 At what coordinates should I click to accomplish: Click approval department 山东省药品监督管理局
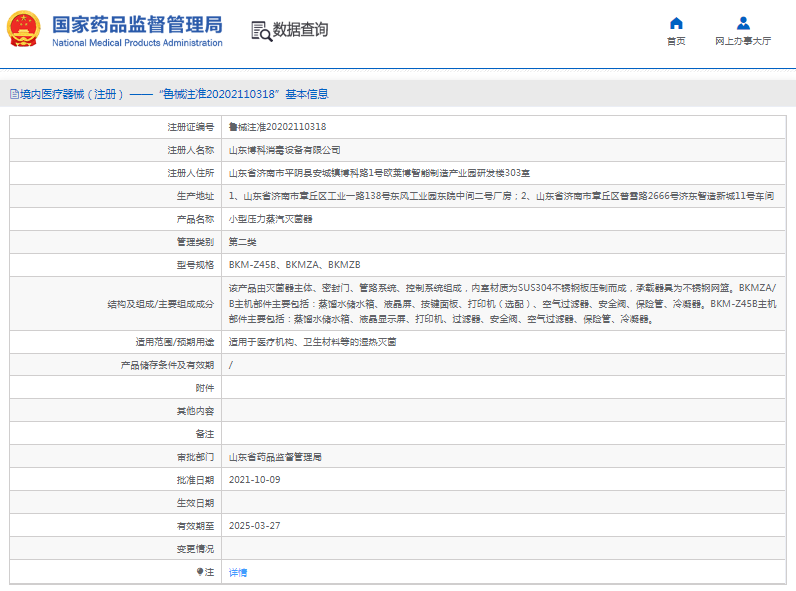275,457
